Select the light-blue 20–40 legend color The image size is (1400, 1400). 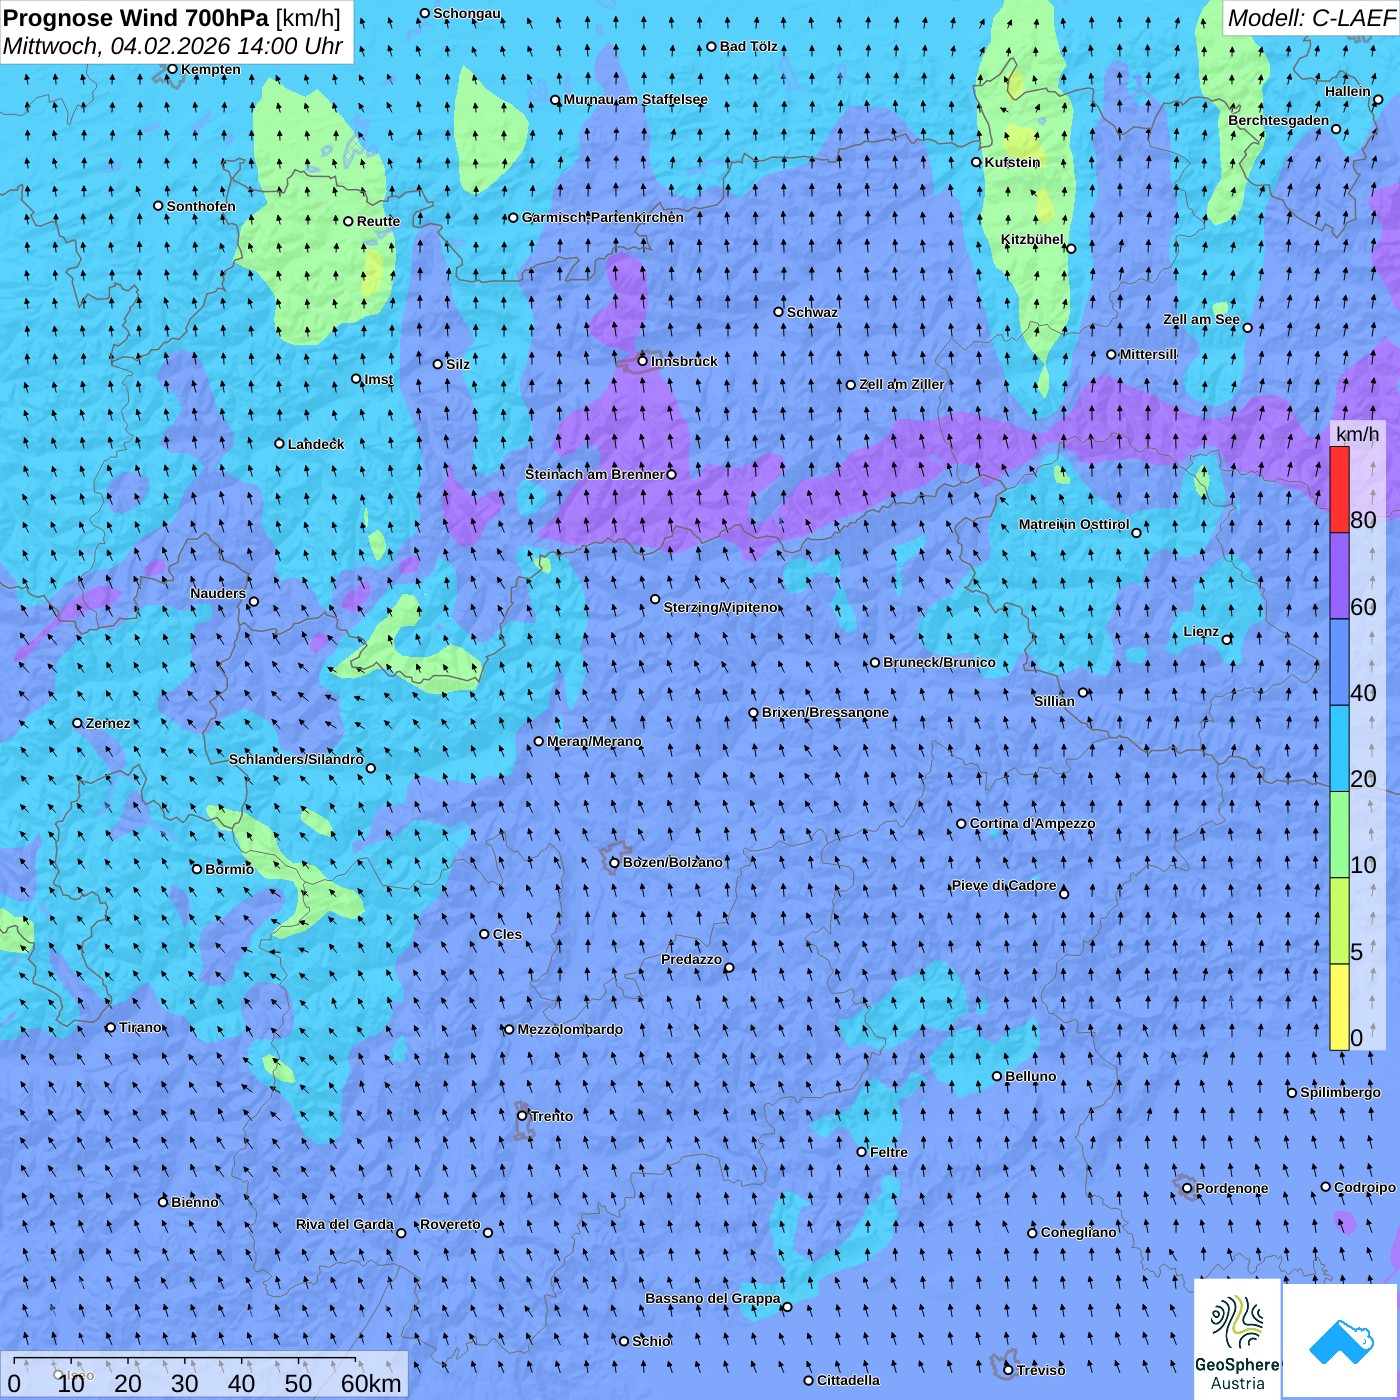[x=1339, y=749]
